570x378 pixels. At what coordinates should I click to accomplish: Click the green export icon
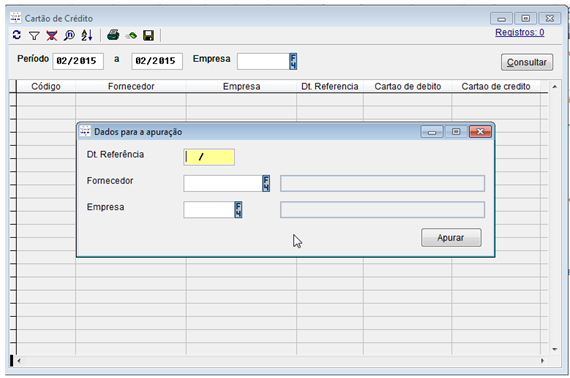[131, 36]
